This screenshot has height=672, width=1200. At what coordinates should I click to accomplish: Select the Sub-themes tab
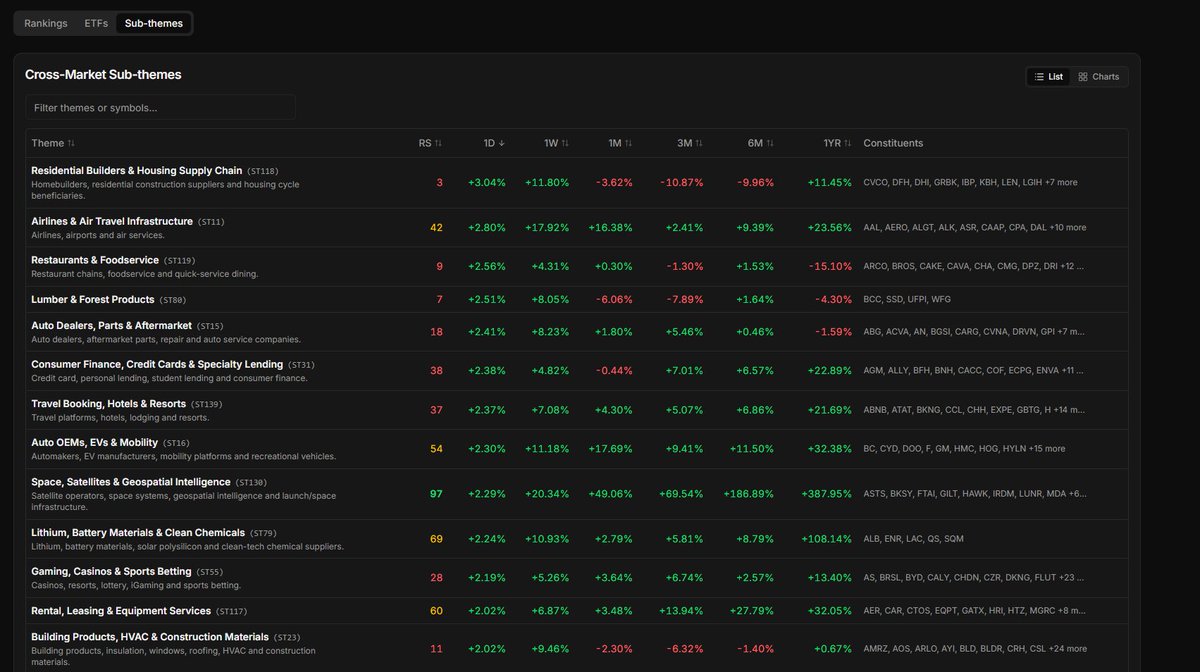(154, 23)
